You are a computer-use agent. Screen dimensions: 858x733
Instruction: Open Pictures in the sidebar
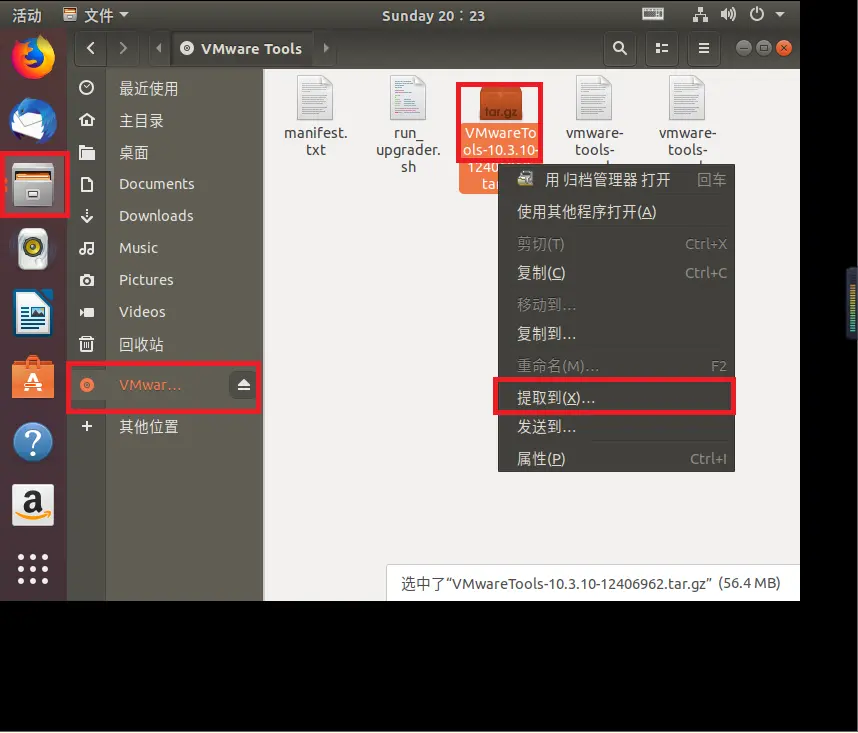point(165,280)
